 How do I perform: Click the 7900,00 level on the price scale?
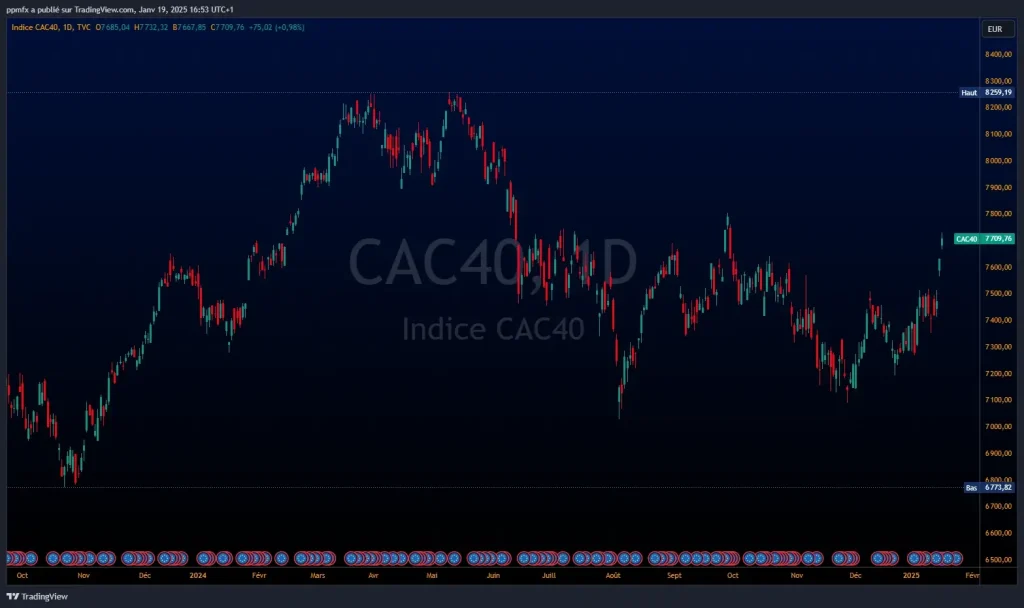coord(999,187)
